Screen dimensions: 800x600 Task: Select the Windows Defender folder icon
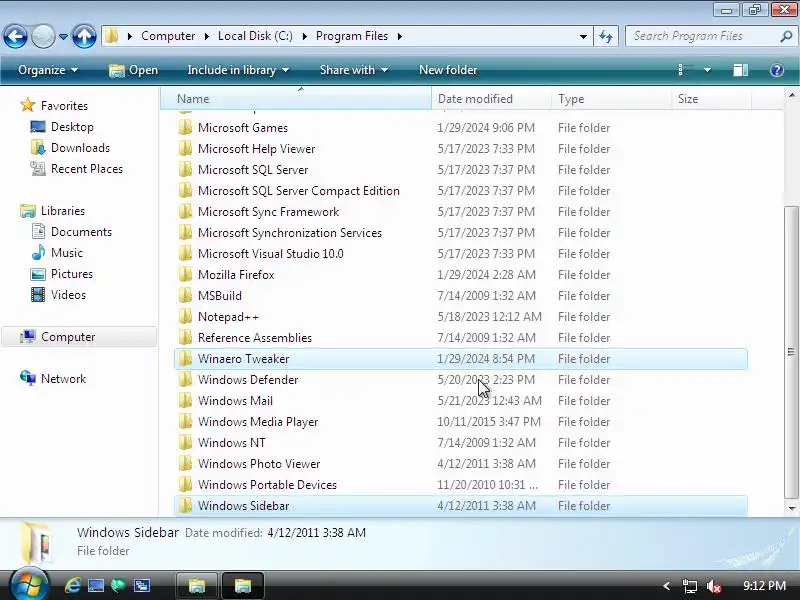point(185,380)
